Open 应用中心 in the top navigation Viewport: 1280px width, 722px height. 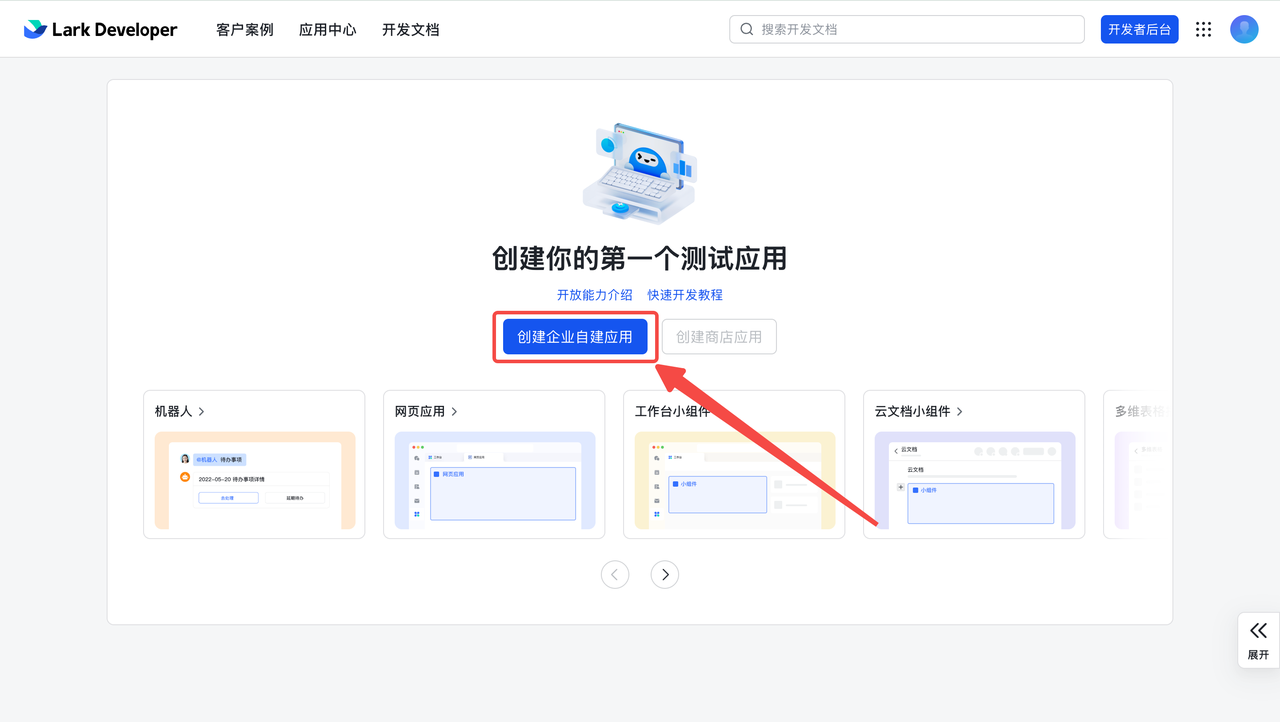pos(328,30)
